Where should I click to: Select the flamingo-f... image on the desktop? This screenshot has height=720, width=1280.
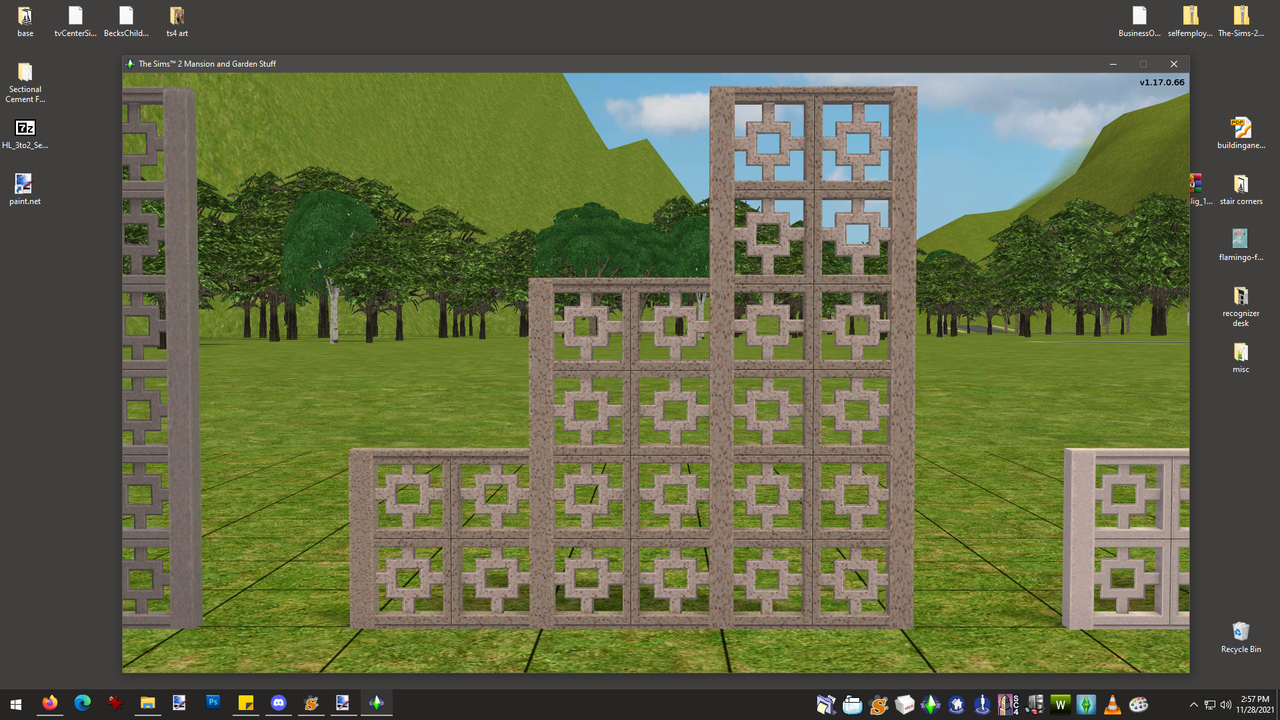1241,246
